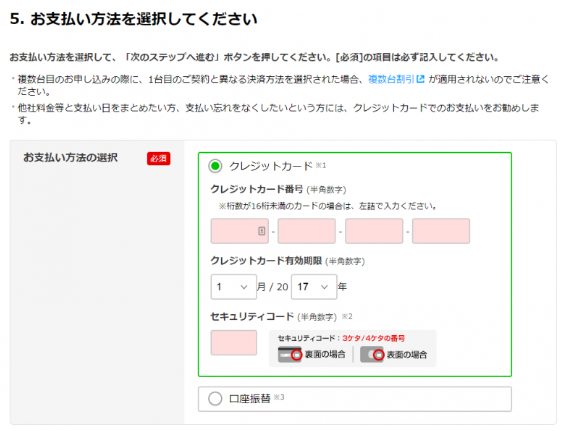Focus the third credit card number field
Viewport: 563px width, 431px height.
pos(374,231)
